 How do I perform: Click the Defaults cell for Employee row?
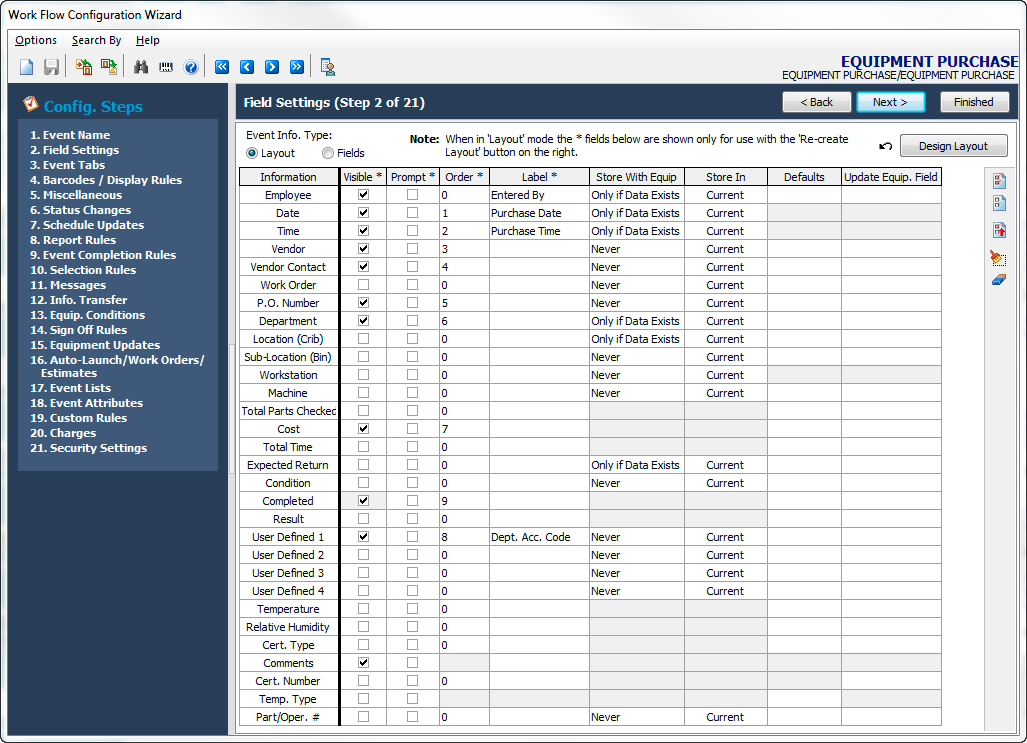(x=804, y=195)
